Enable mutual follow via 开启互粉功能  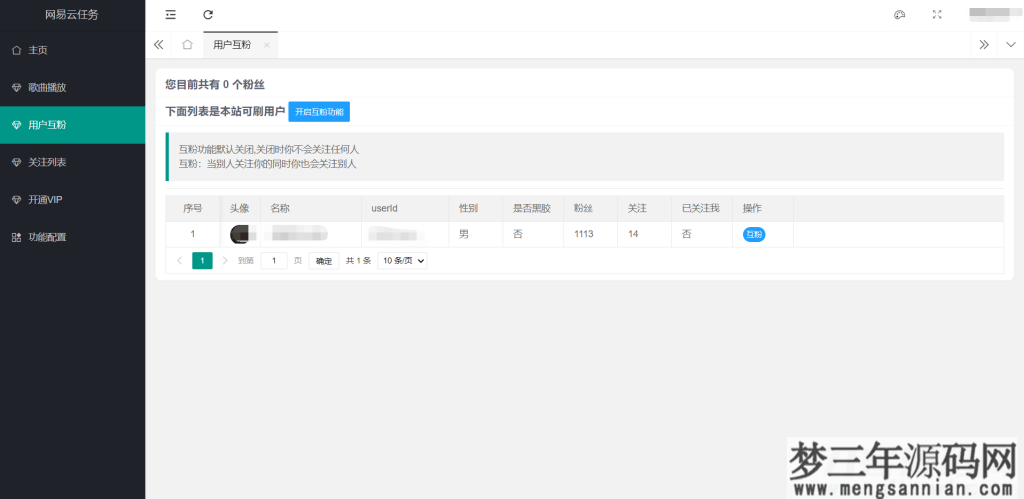[319, 112]
